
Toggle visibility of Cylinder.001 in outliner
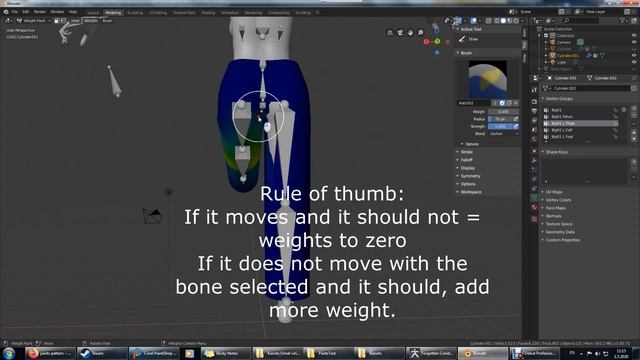point(634,55)
